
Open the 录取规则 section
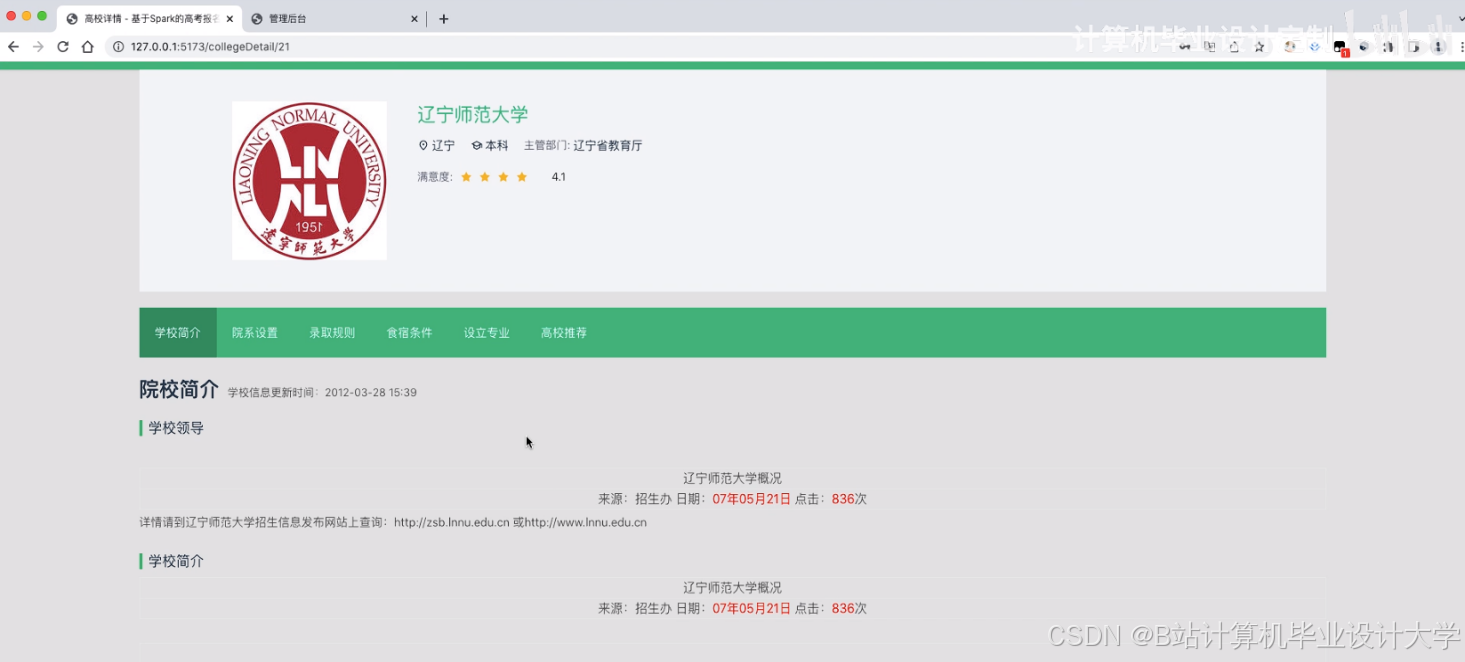331,333
